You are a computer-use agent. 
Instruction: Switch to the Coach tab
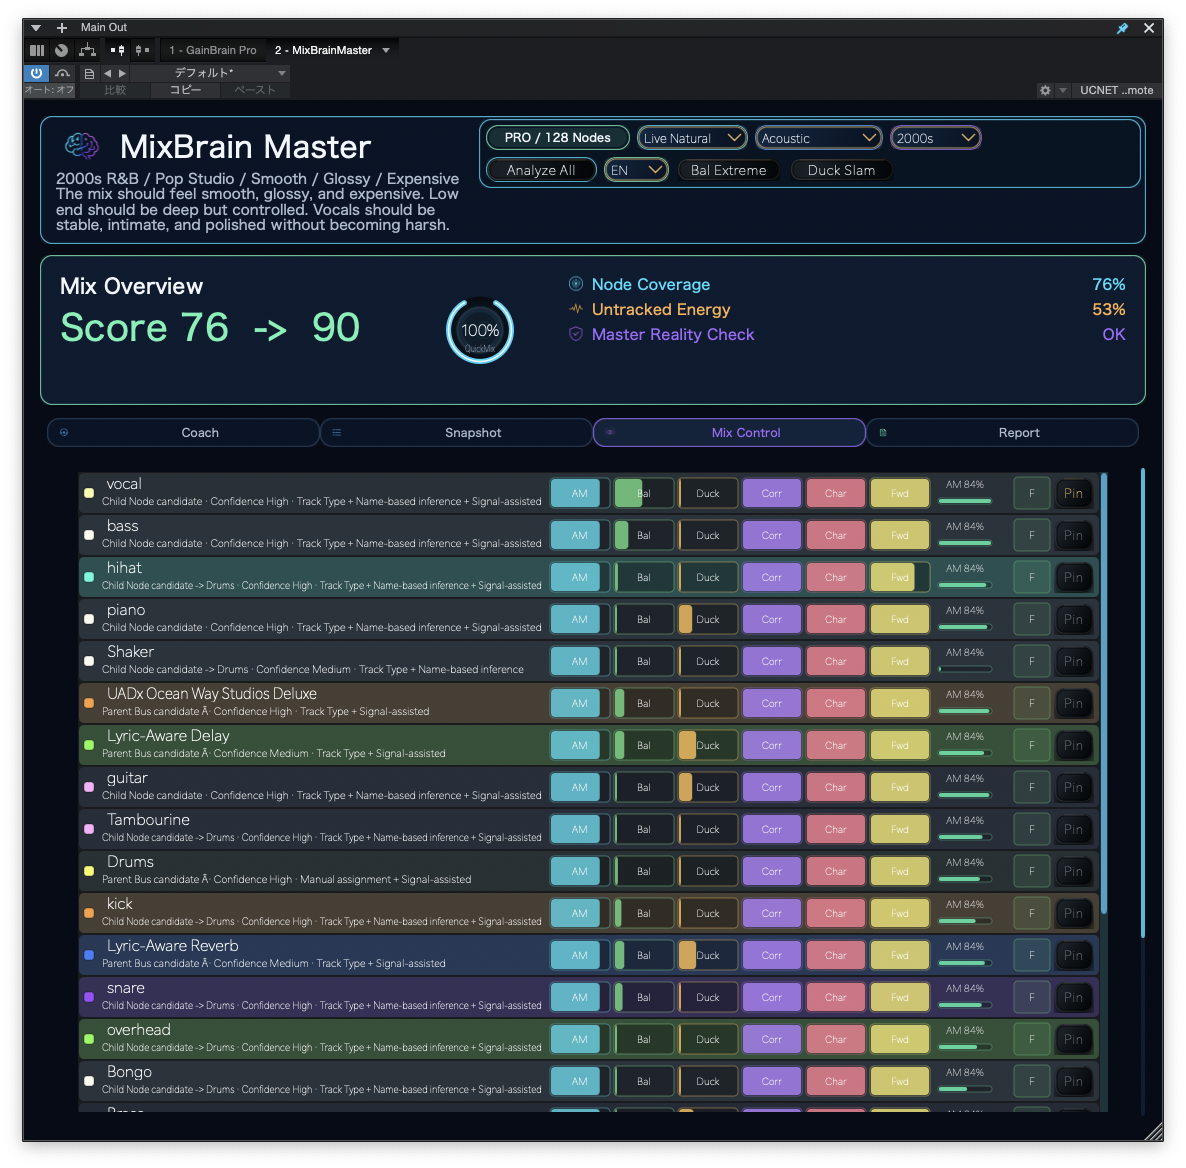(x=183, y=433)
